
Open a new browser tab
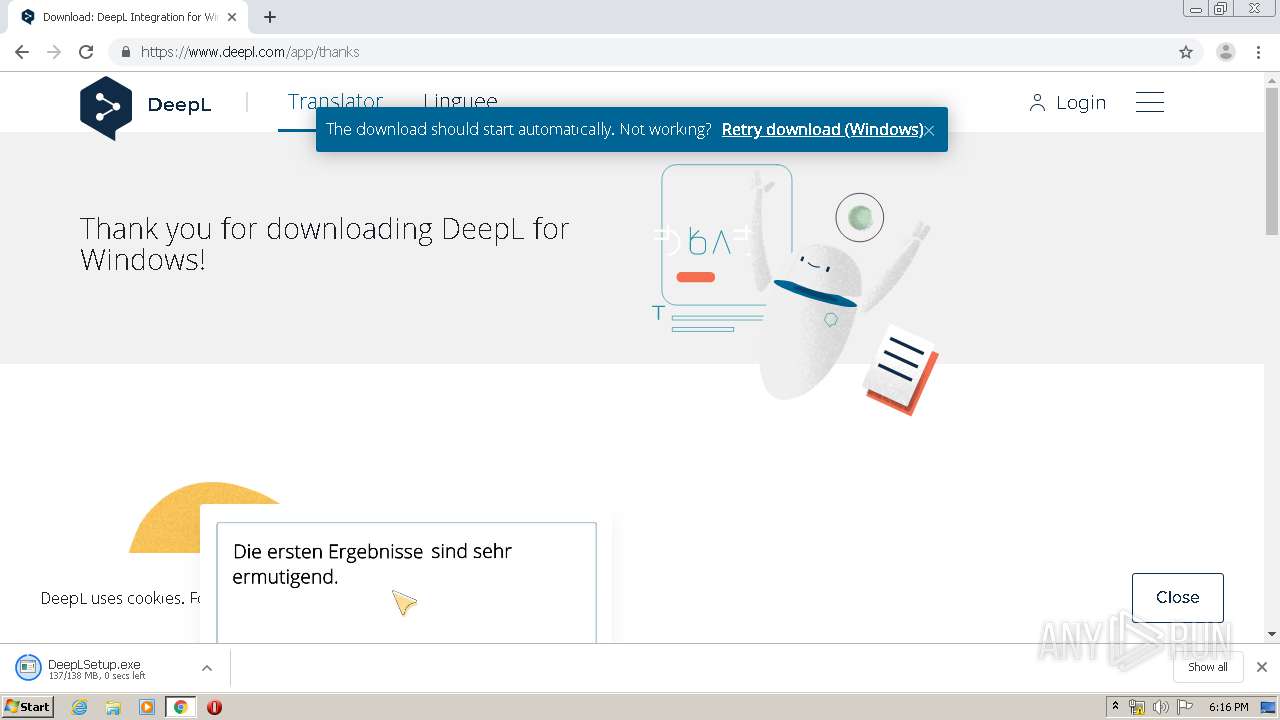(270, 17)
